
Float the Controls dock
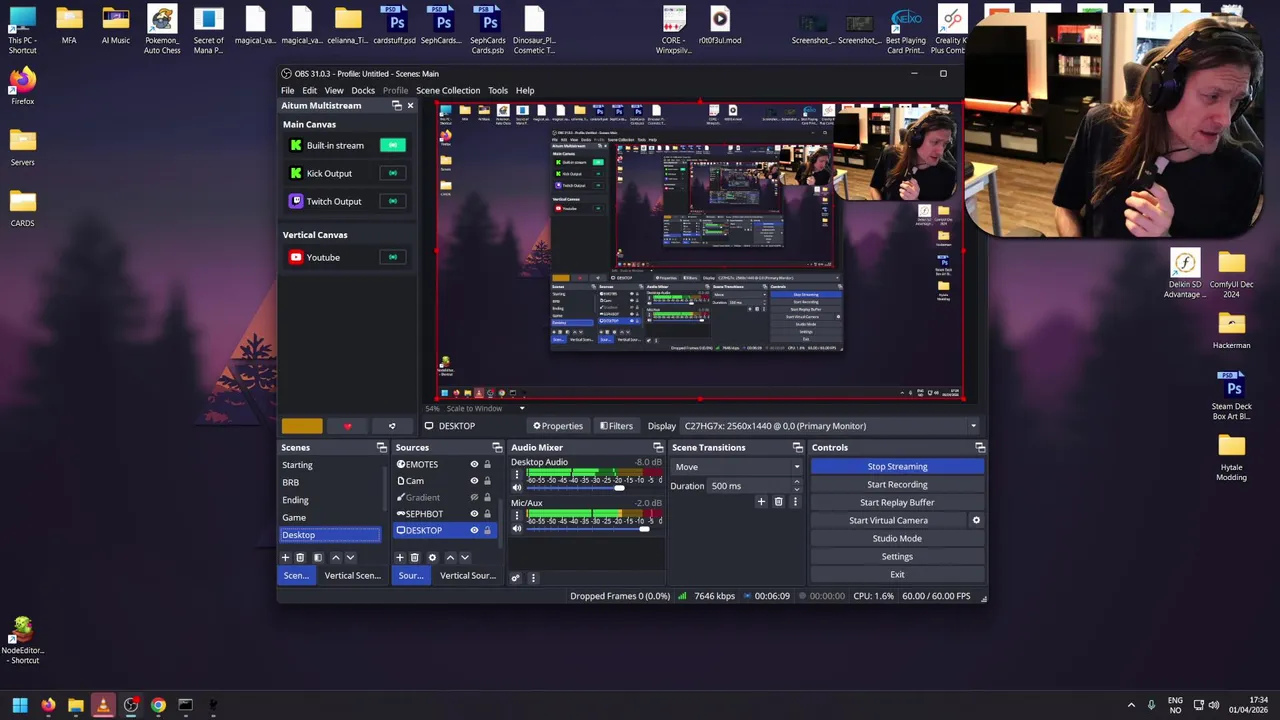coord(980,447)
